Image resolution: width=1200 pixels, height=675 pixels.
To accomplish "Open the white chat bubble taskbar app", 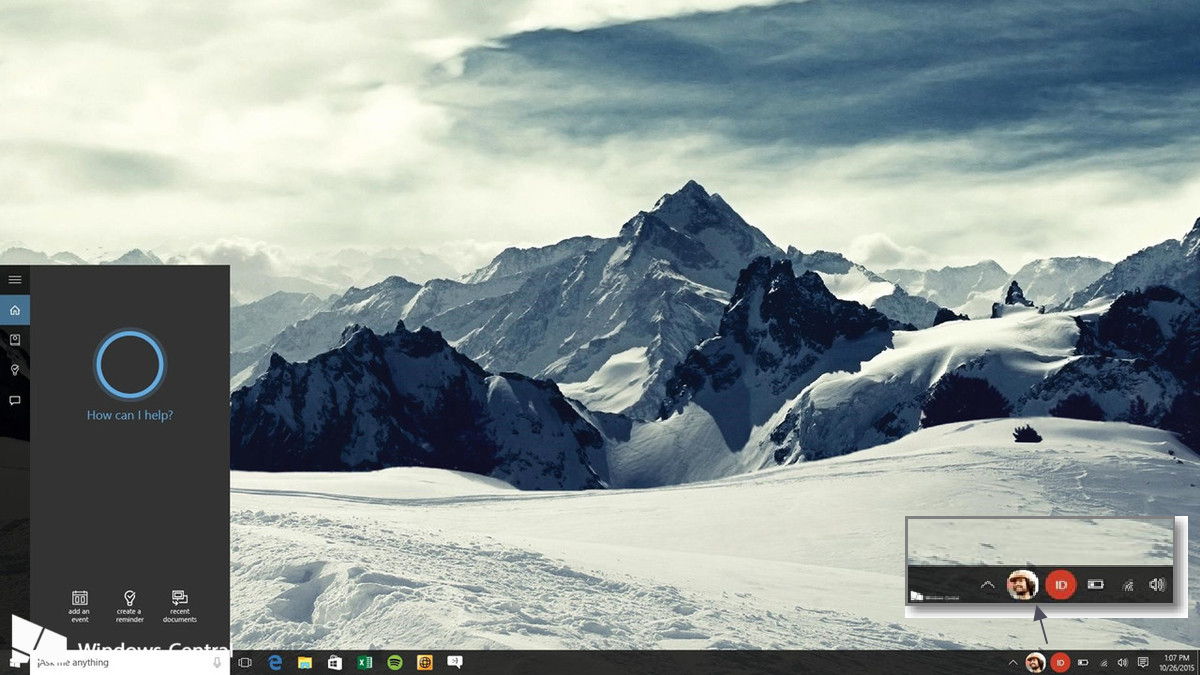I will click(455, 662).
